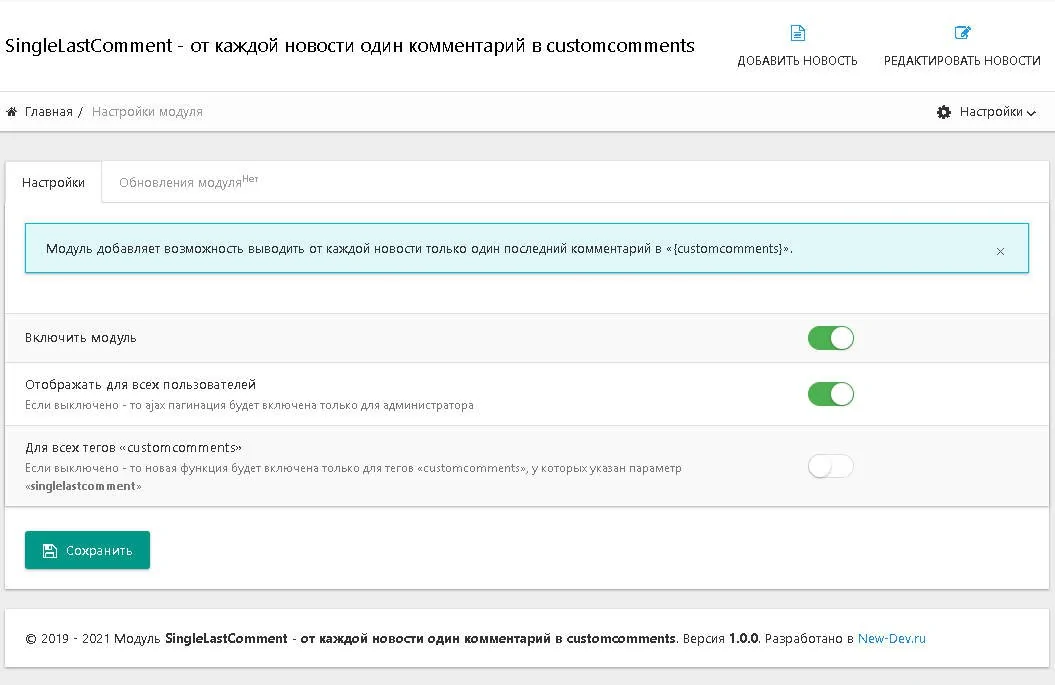Toggle the "Включить модуль" switch
The height and width of the screenshot is (685, 1055).
[x=830, y=338]
